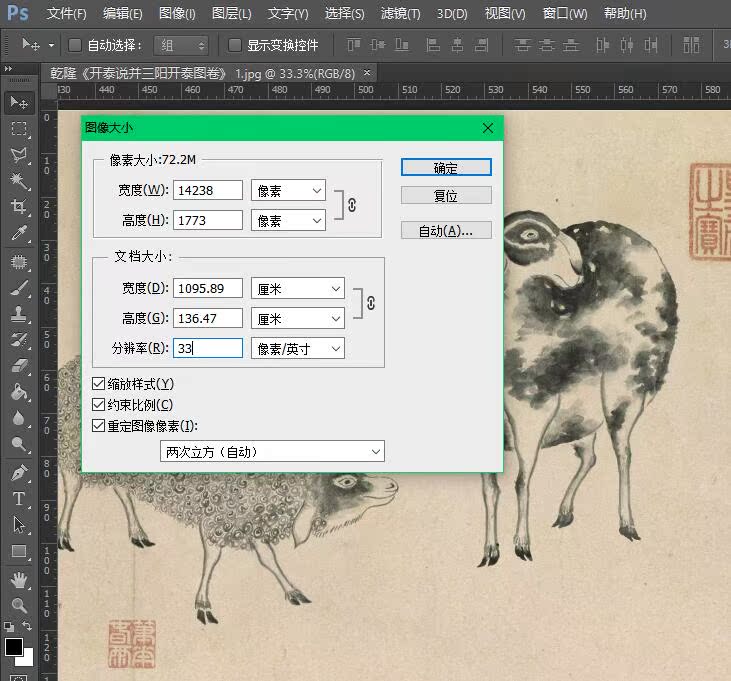The image size is (731, 681).
Task: Click the 复位 button
Action: click(446, 195)
